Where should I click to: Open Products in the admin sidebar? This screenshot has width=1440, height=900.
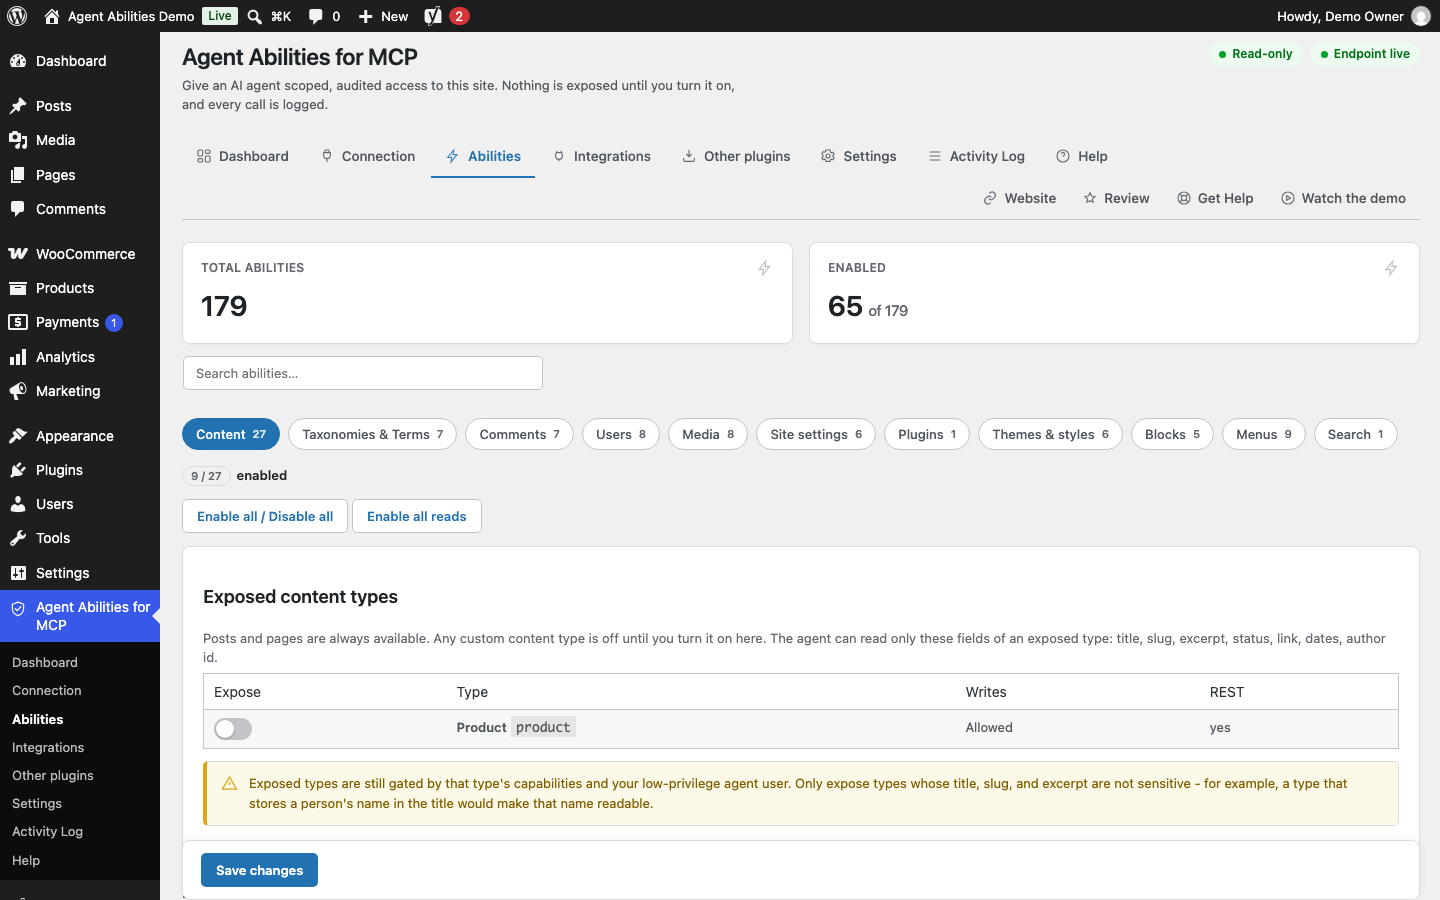80,288
